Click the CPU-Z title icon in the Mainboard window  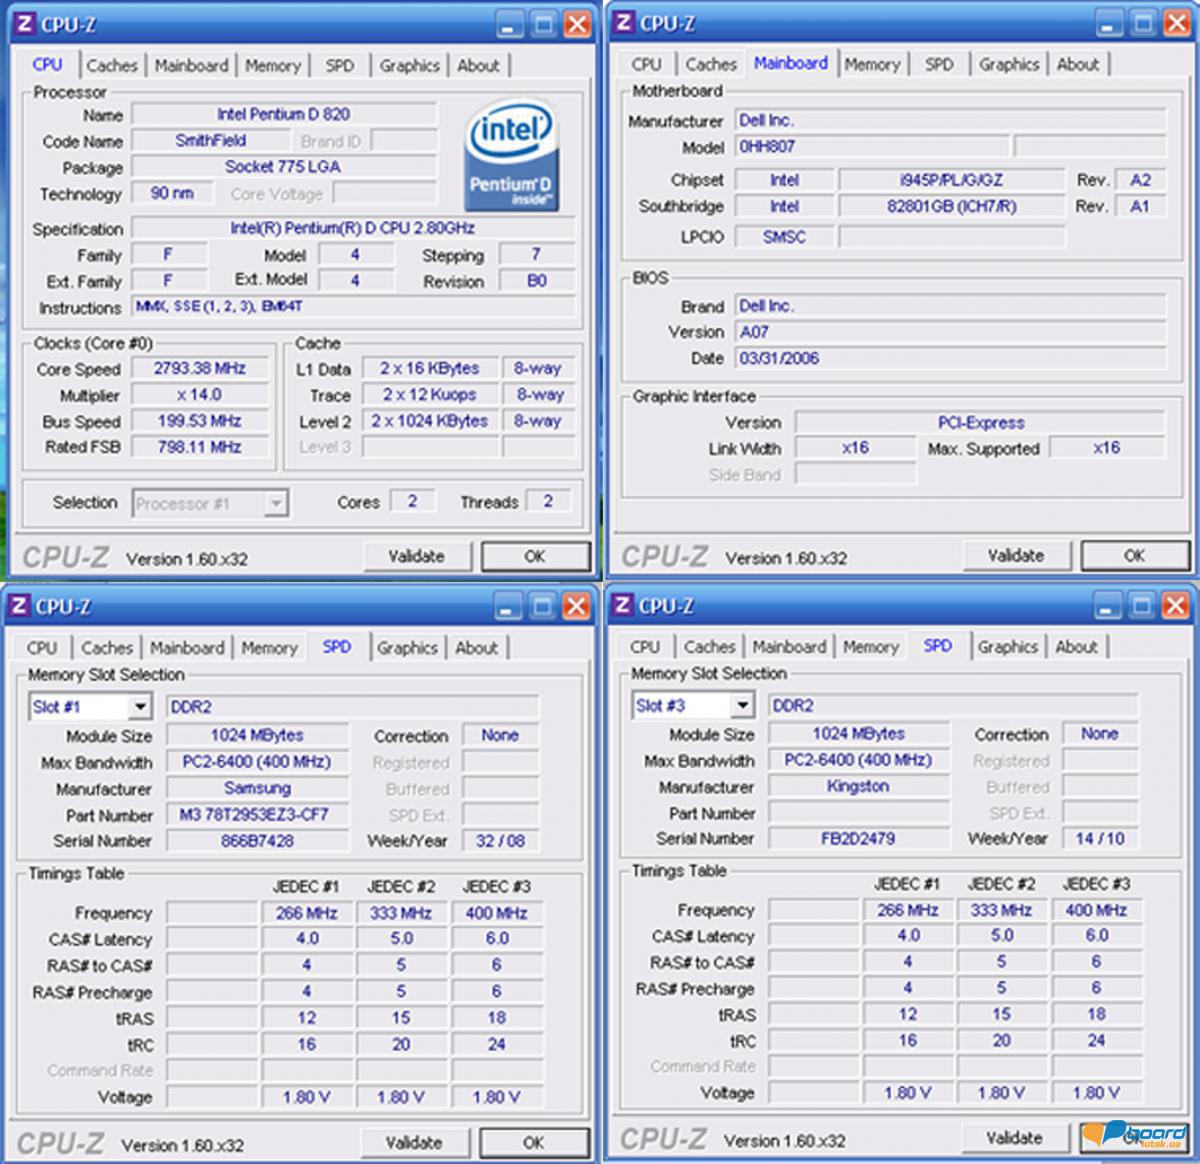pyautogui.click(x=623, y=22)
